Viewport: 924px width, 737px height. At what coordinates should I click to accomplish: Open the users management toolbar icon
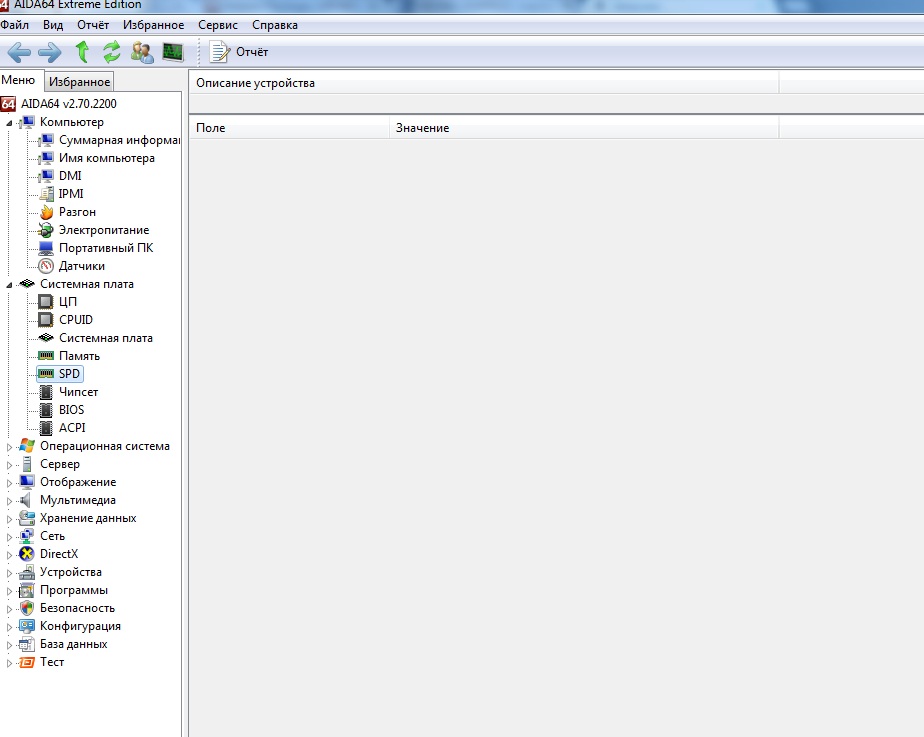[142, 52]
